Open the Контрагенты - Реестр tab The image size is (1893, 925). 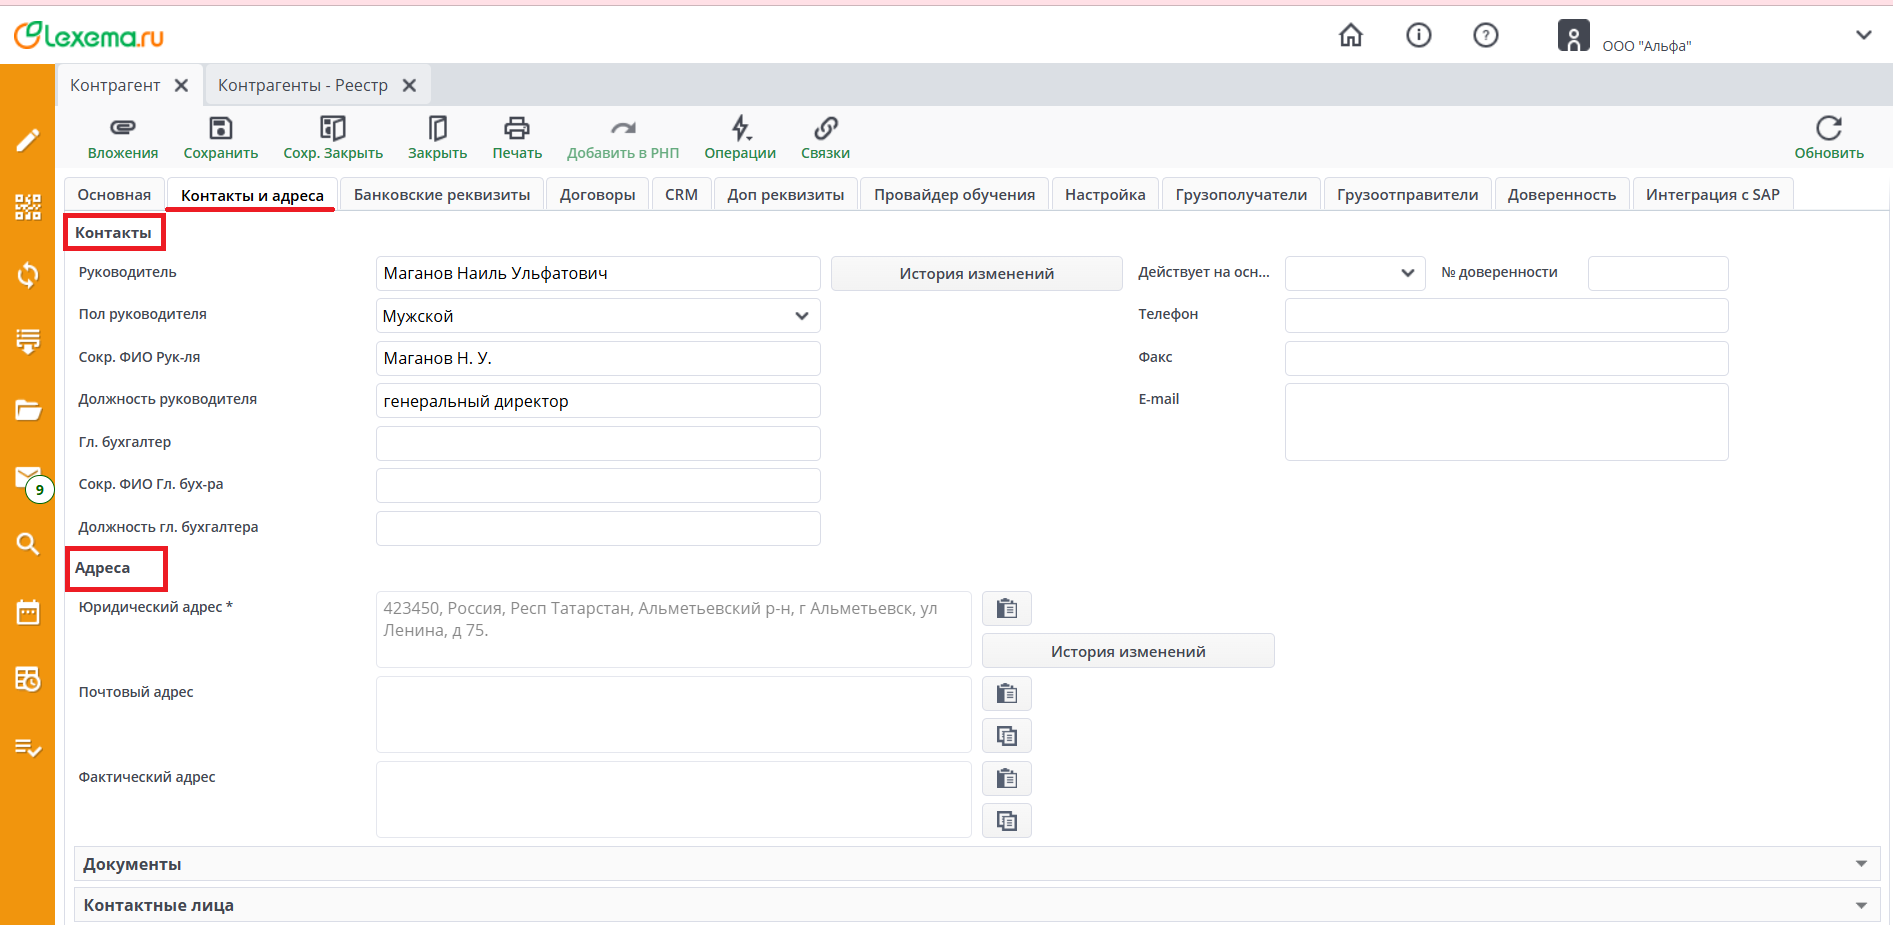(303, 86)
